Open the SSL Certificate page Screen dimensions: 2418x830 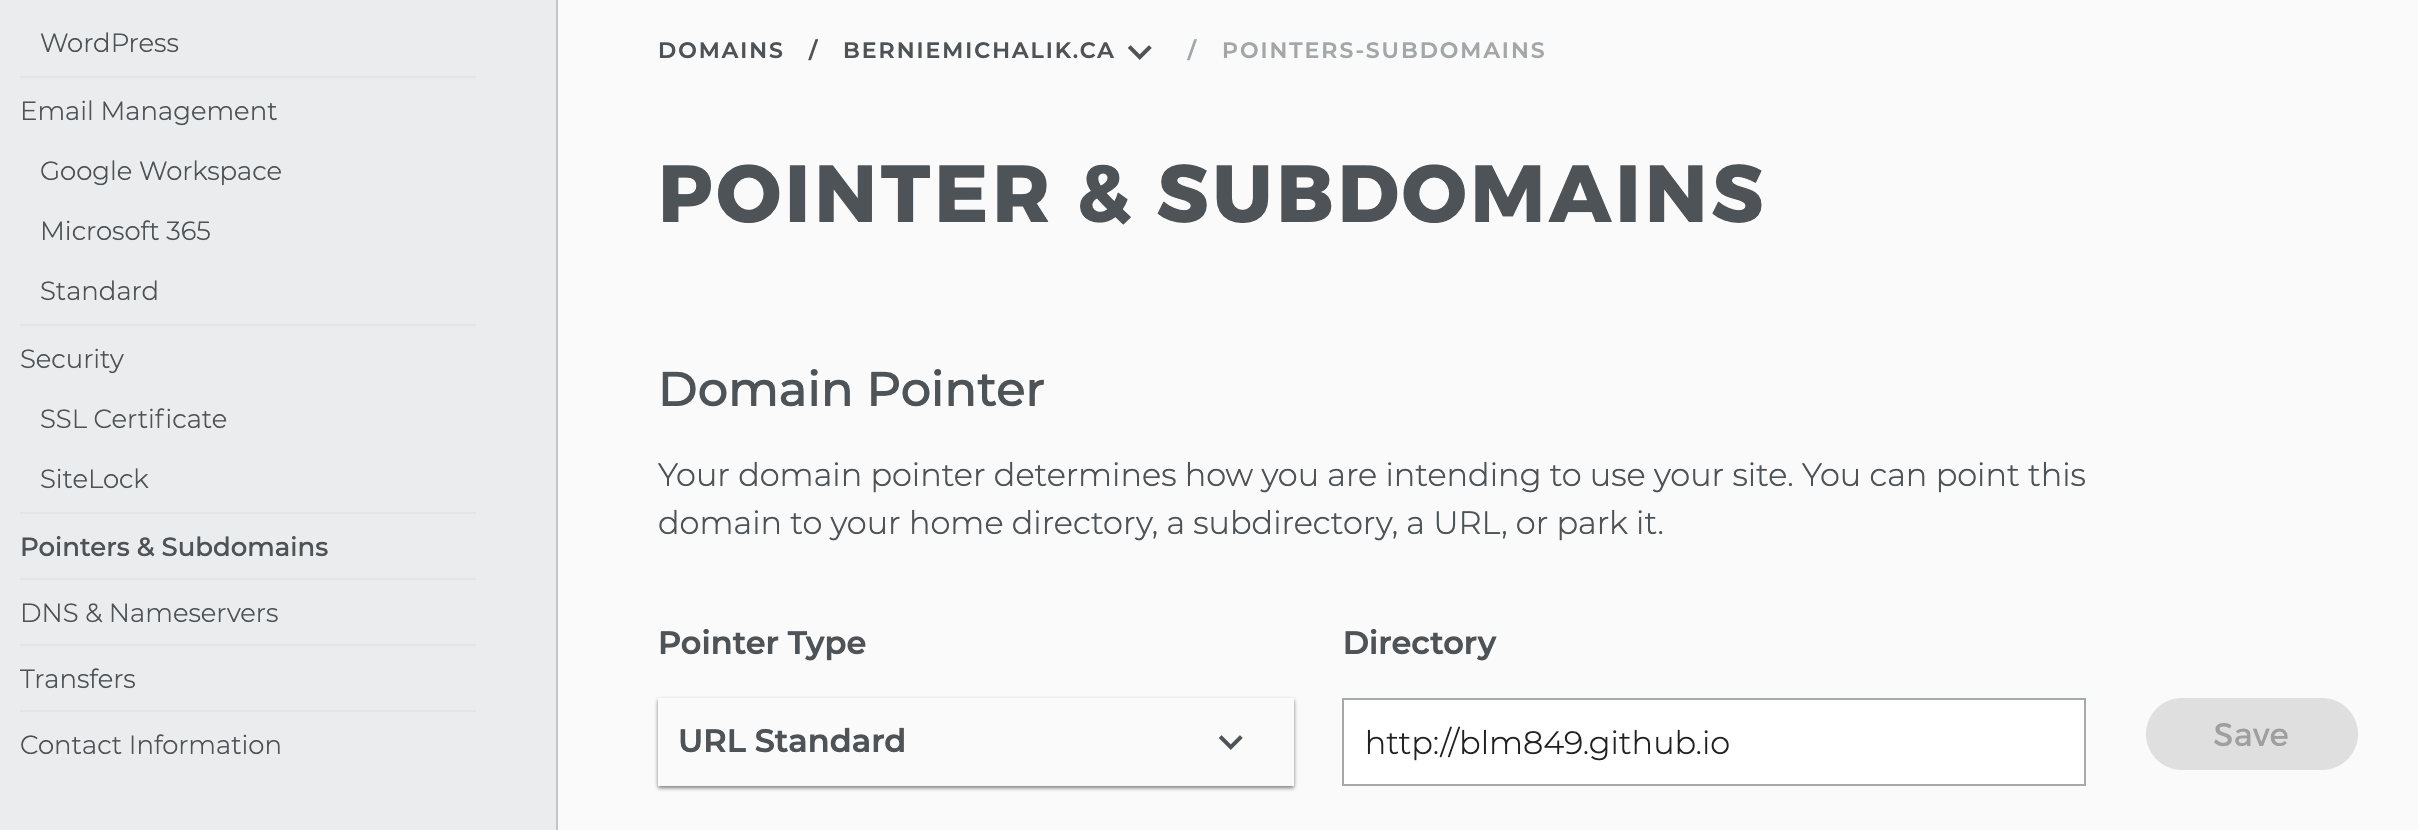[133, 419]
